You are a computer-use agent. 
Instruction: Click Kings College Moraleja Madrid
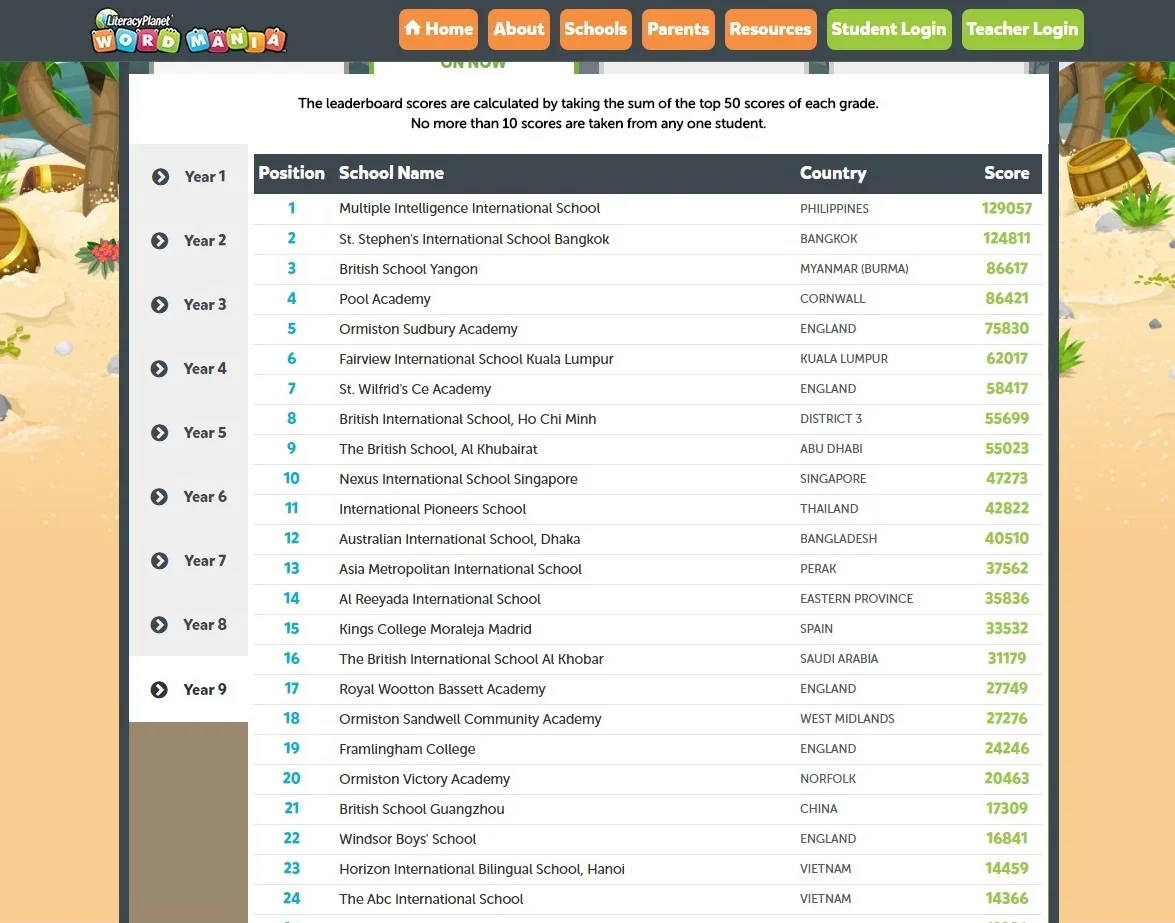tap(435, 629)
